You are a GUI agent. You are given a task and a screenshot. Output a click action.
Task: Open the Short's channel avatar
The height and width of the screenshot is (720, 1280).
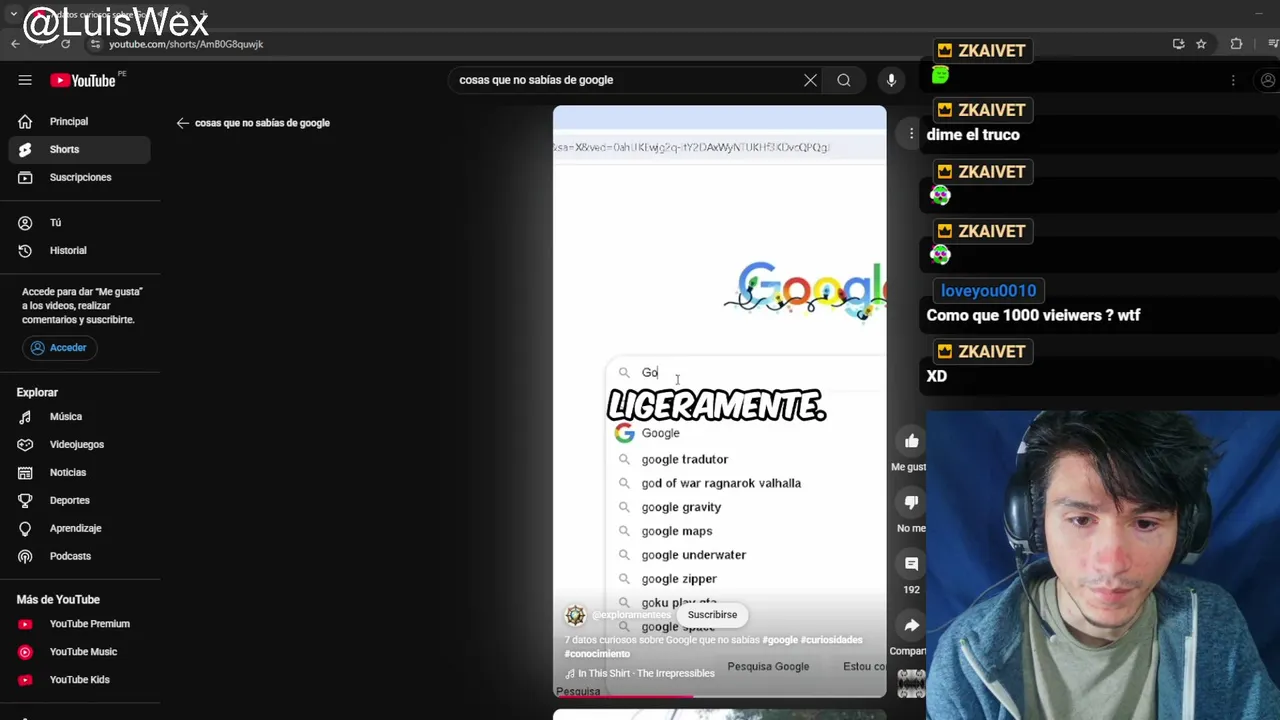point(575,615)
